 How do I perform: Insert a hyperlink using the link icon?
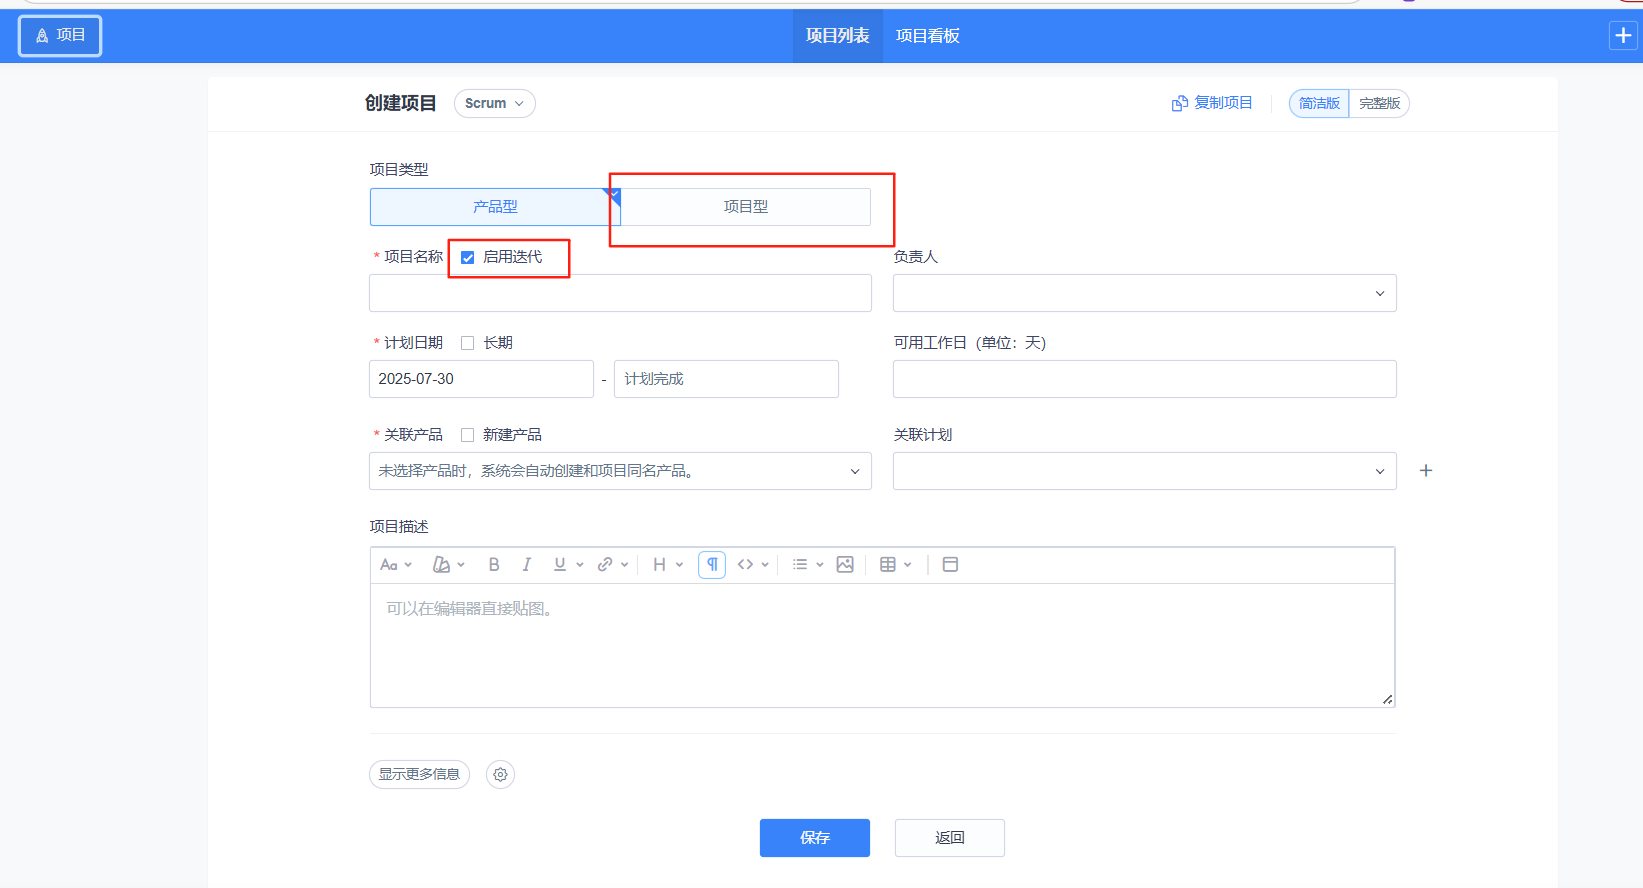pos(605,565)
